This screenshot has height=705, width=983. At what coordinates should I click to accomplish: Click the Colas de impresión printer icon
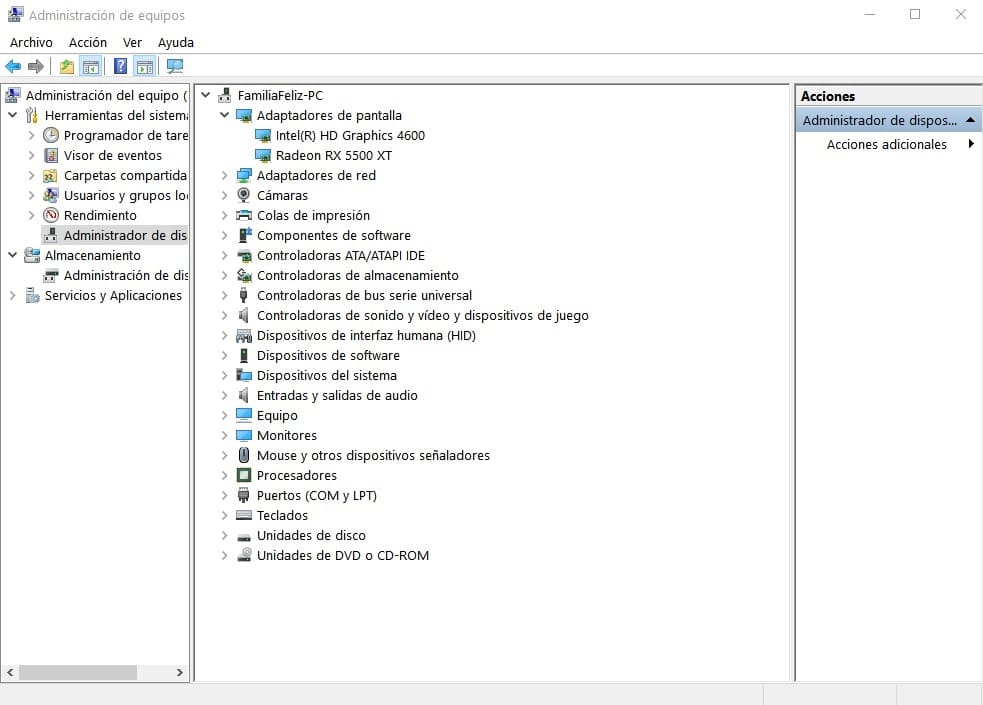pos(244,215)
